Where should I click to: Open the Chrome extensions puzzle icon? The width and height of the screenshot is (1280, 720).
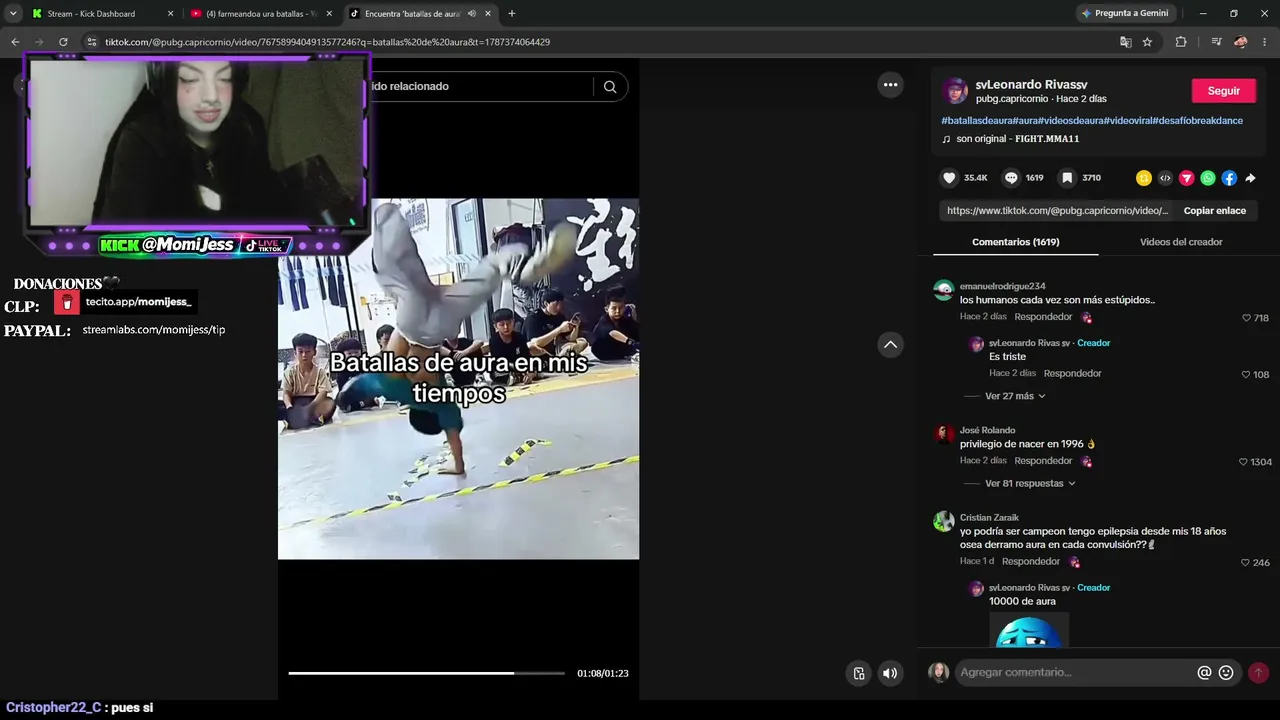(1181, 42)
